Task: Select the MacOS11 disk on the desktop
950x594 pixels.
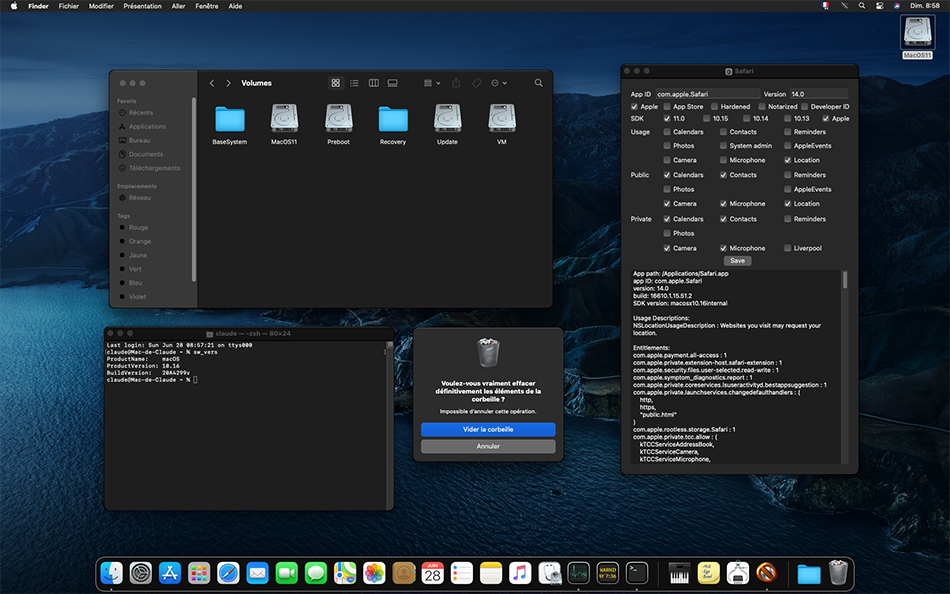Action: (x=917, y=37)
